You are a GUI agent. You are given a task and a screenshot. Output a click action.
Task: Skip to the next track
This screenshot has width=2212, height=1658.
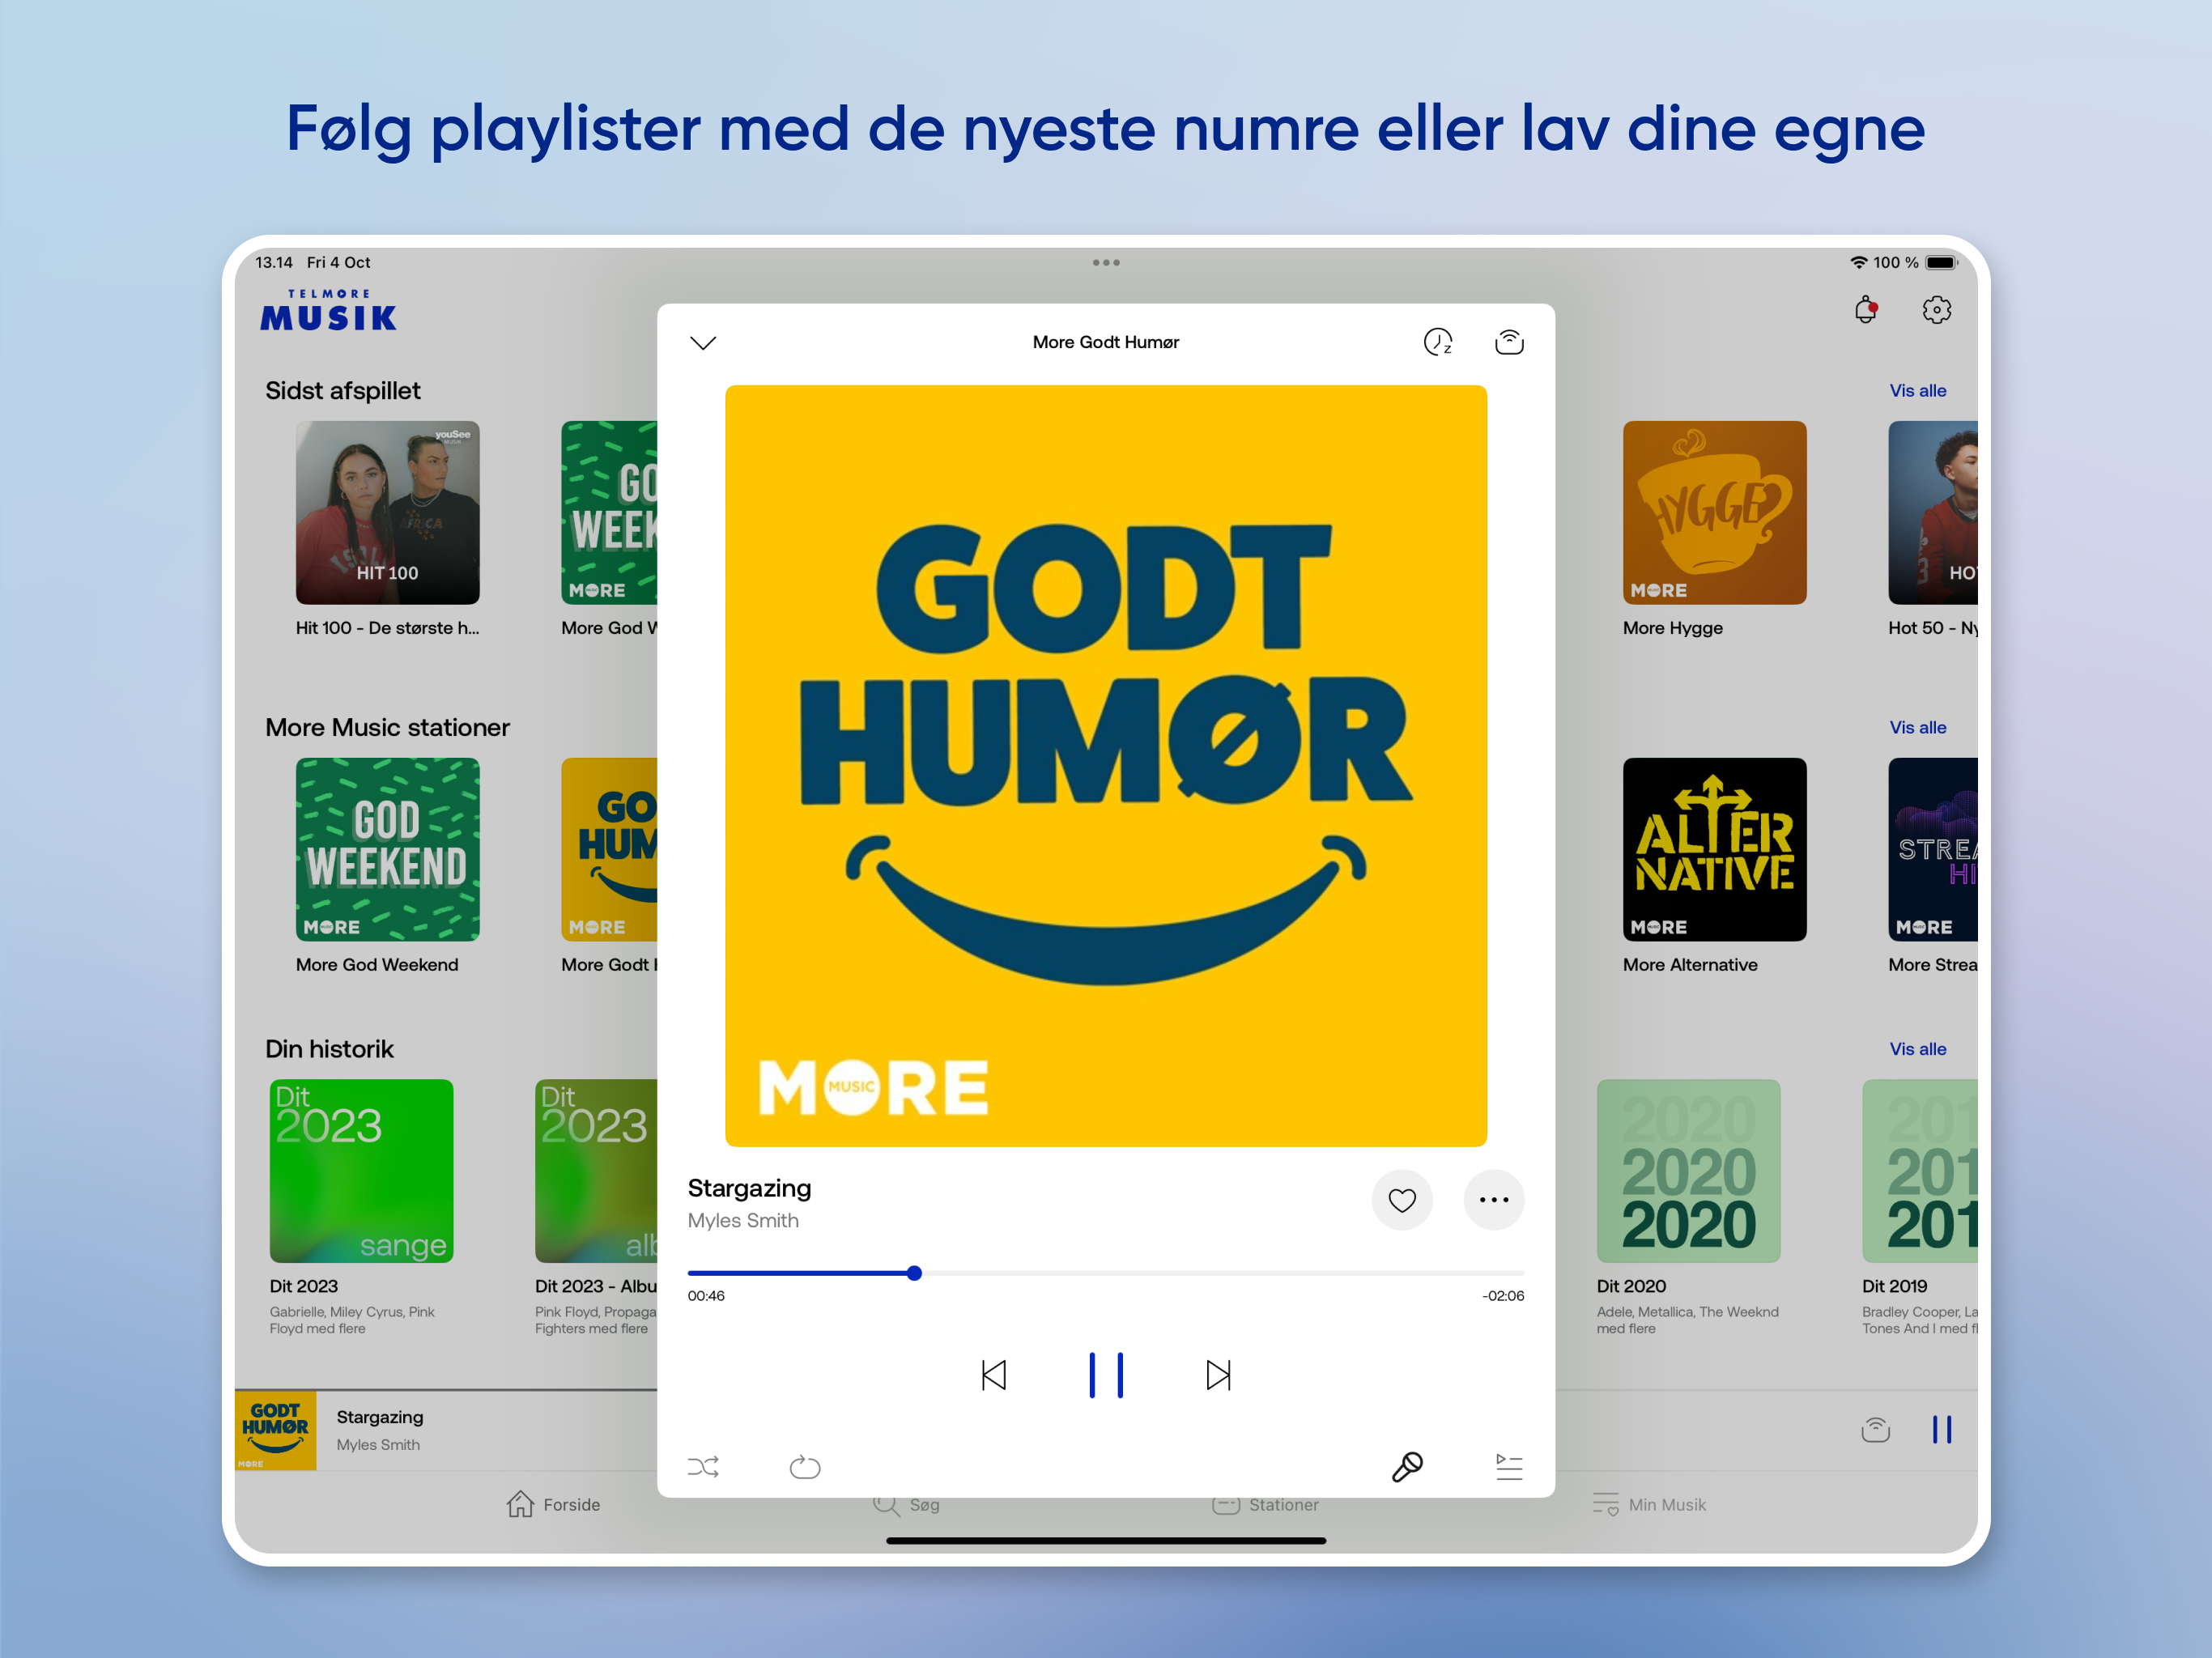click(1218, 1375)
